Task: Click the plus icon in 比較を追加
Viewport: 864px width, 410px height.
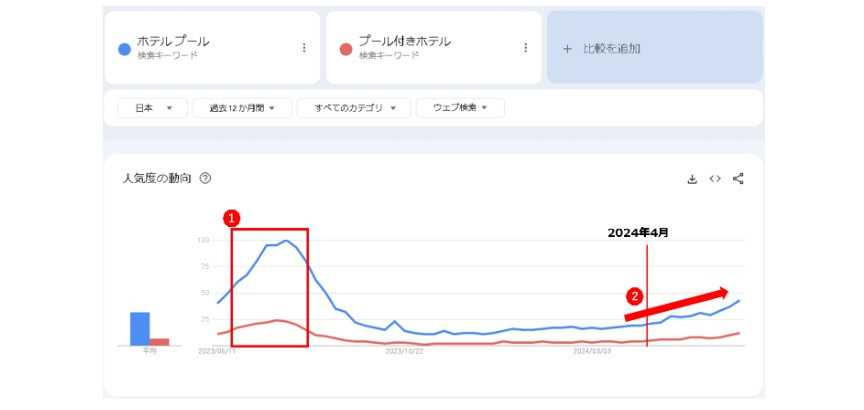Action: (567, 48)
